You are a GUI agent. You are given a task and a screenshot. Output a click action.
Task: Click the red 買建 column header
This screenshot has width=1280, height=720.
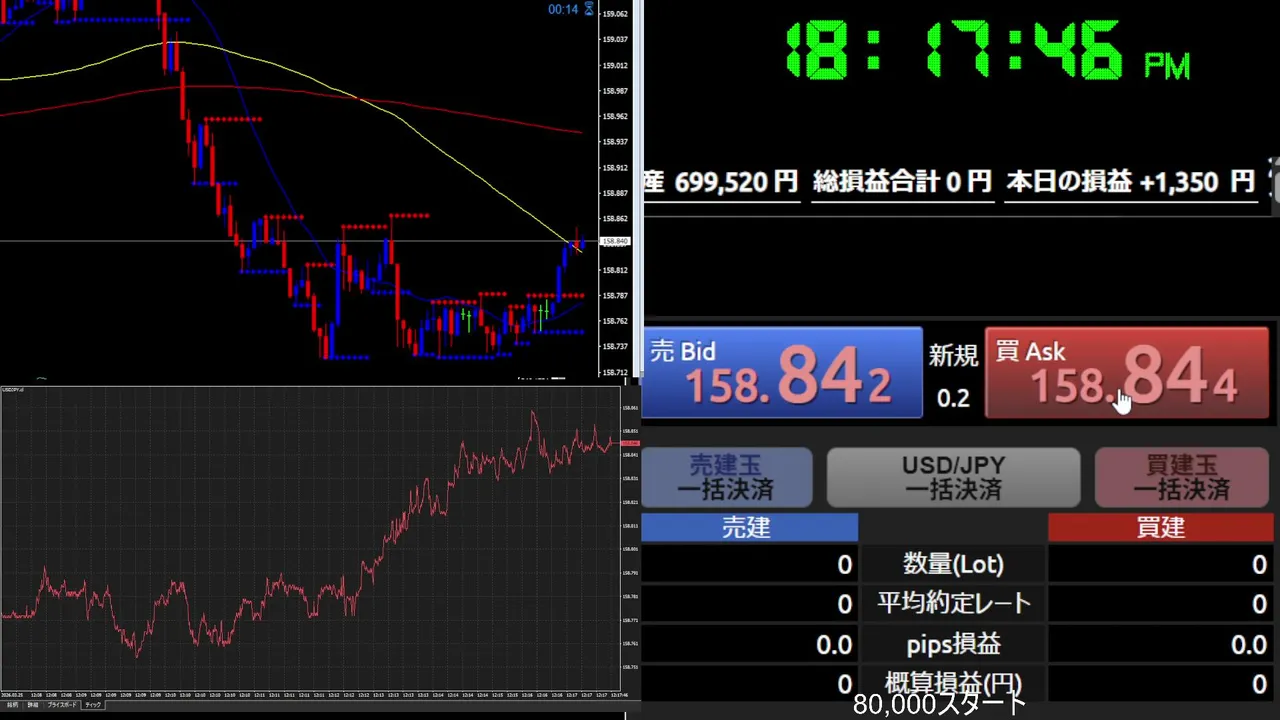point(1159,528)
